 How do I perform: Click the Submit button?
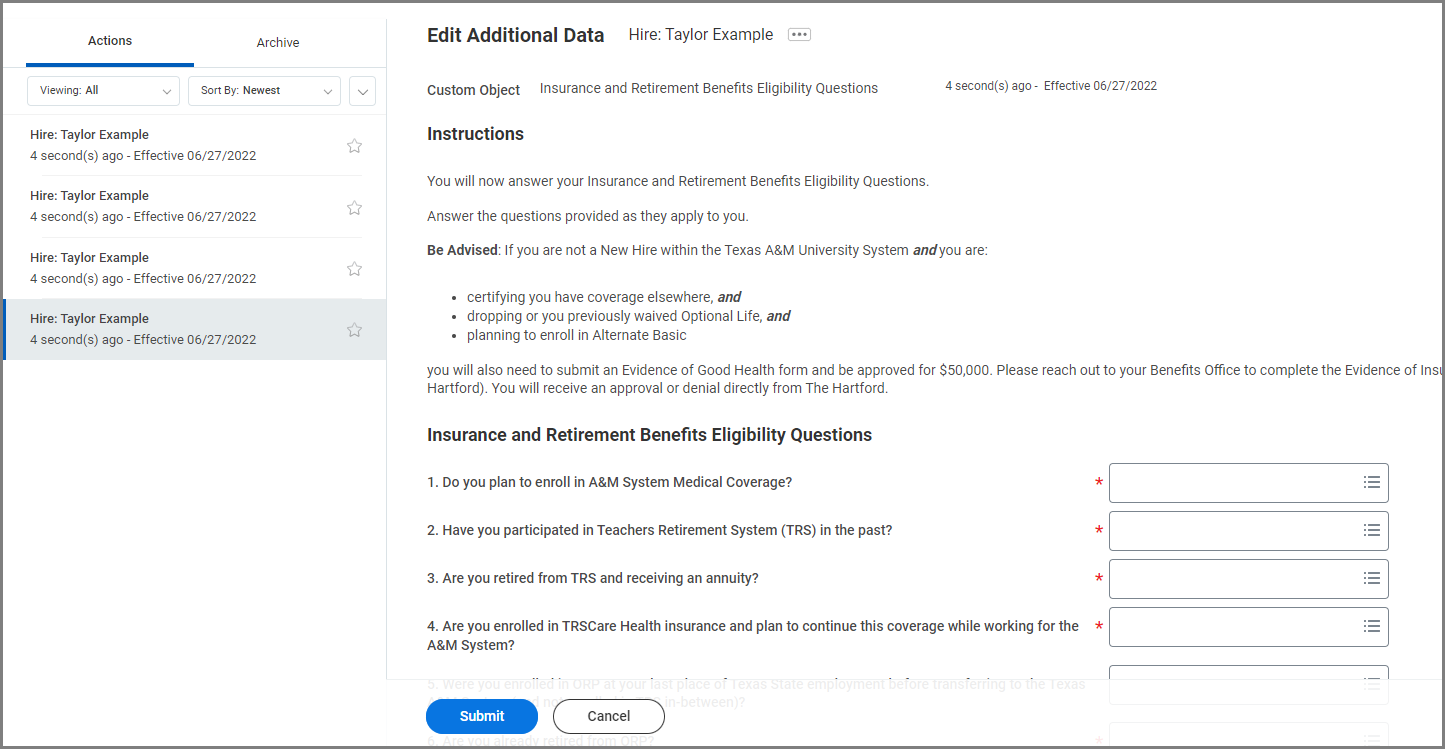pos(482,716)
